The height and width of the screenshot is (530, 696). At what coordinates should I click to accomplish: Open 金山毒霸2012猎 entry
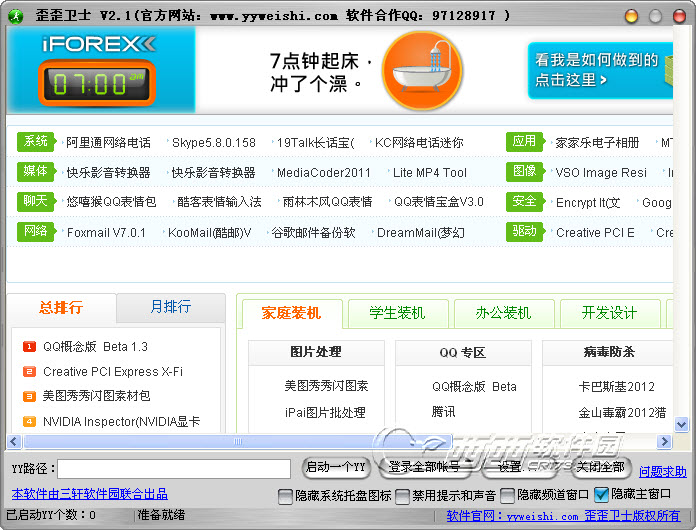pyautogui.click(x=622, y=413)
